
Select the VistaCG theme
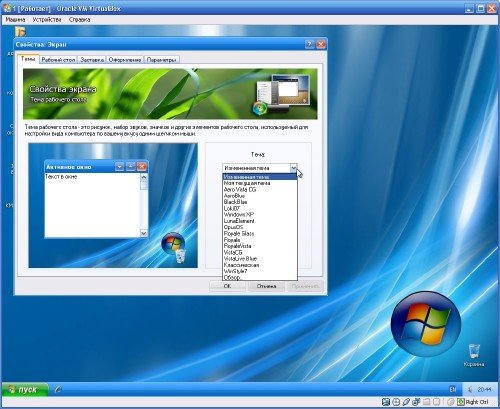[x=260, y=252]
